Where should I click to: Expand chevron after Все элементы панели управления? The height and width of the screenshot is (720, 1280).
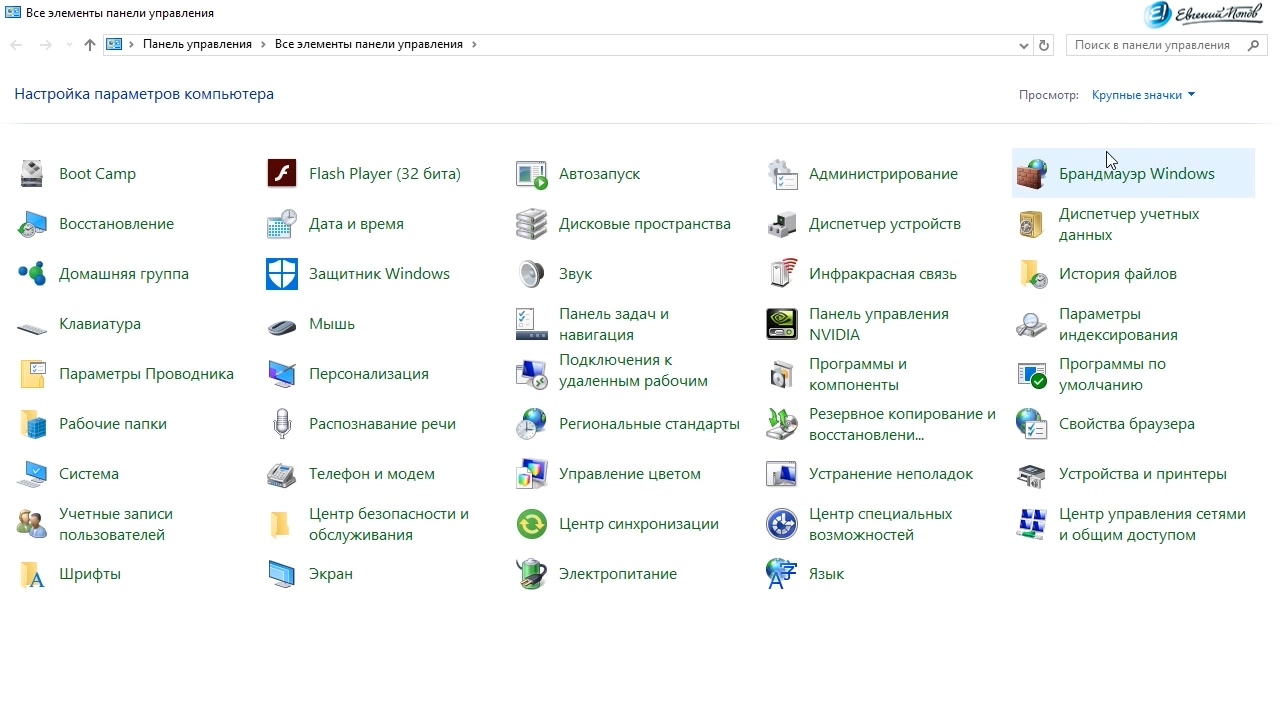(x=474, y=45)
